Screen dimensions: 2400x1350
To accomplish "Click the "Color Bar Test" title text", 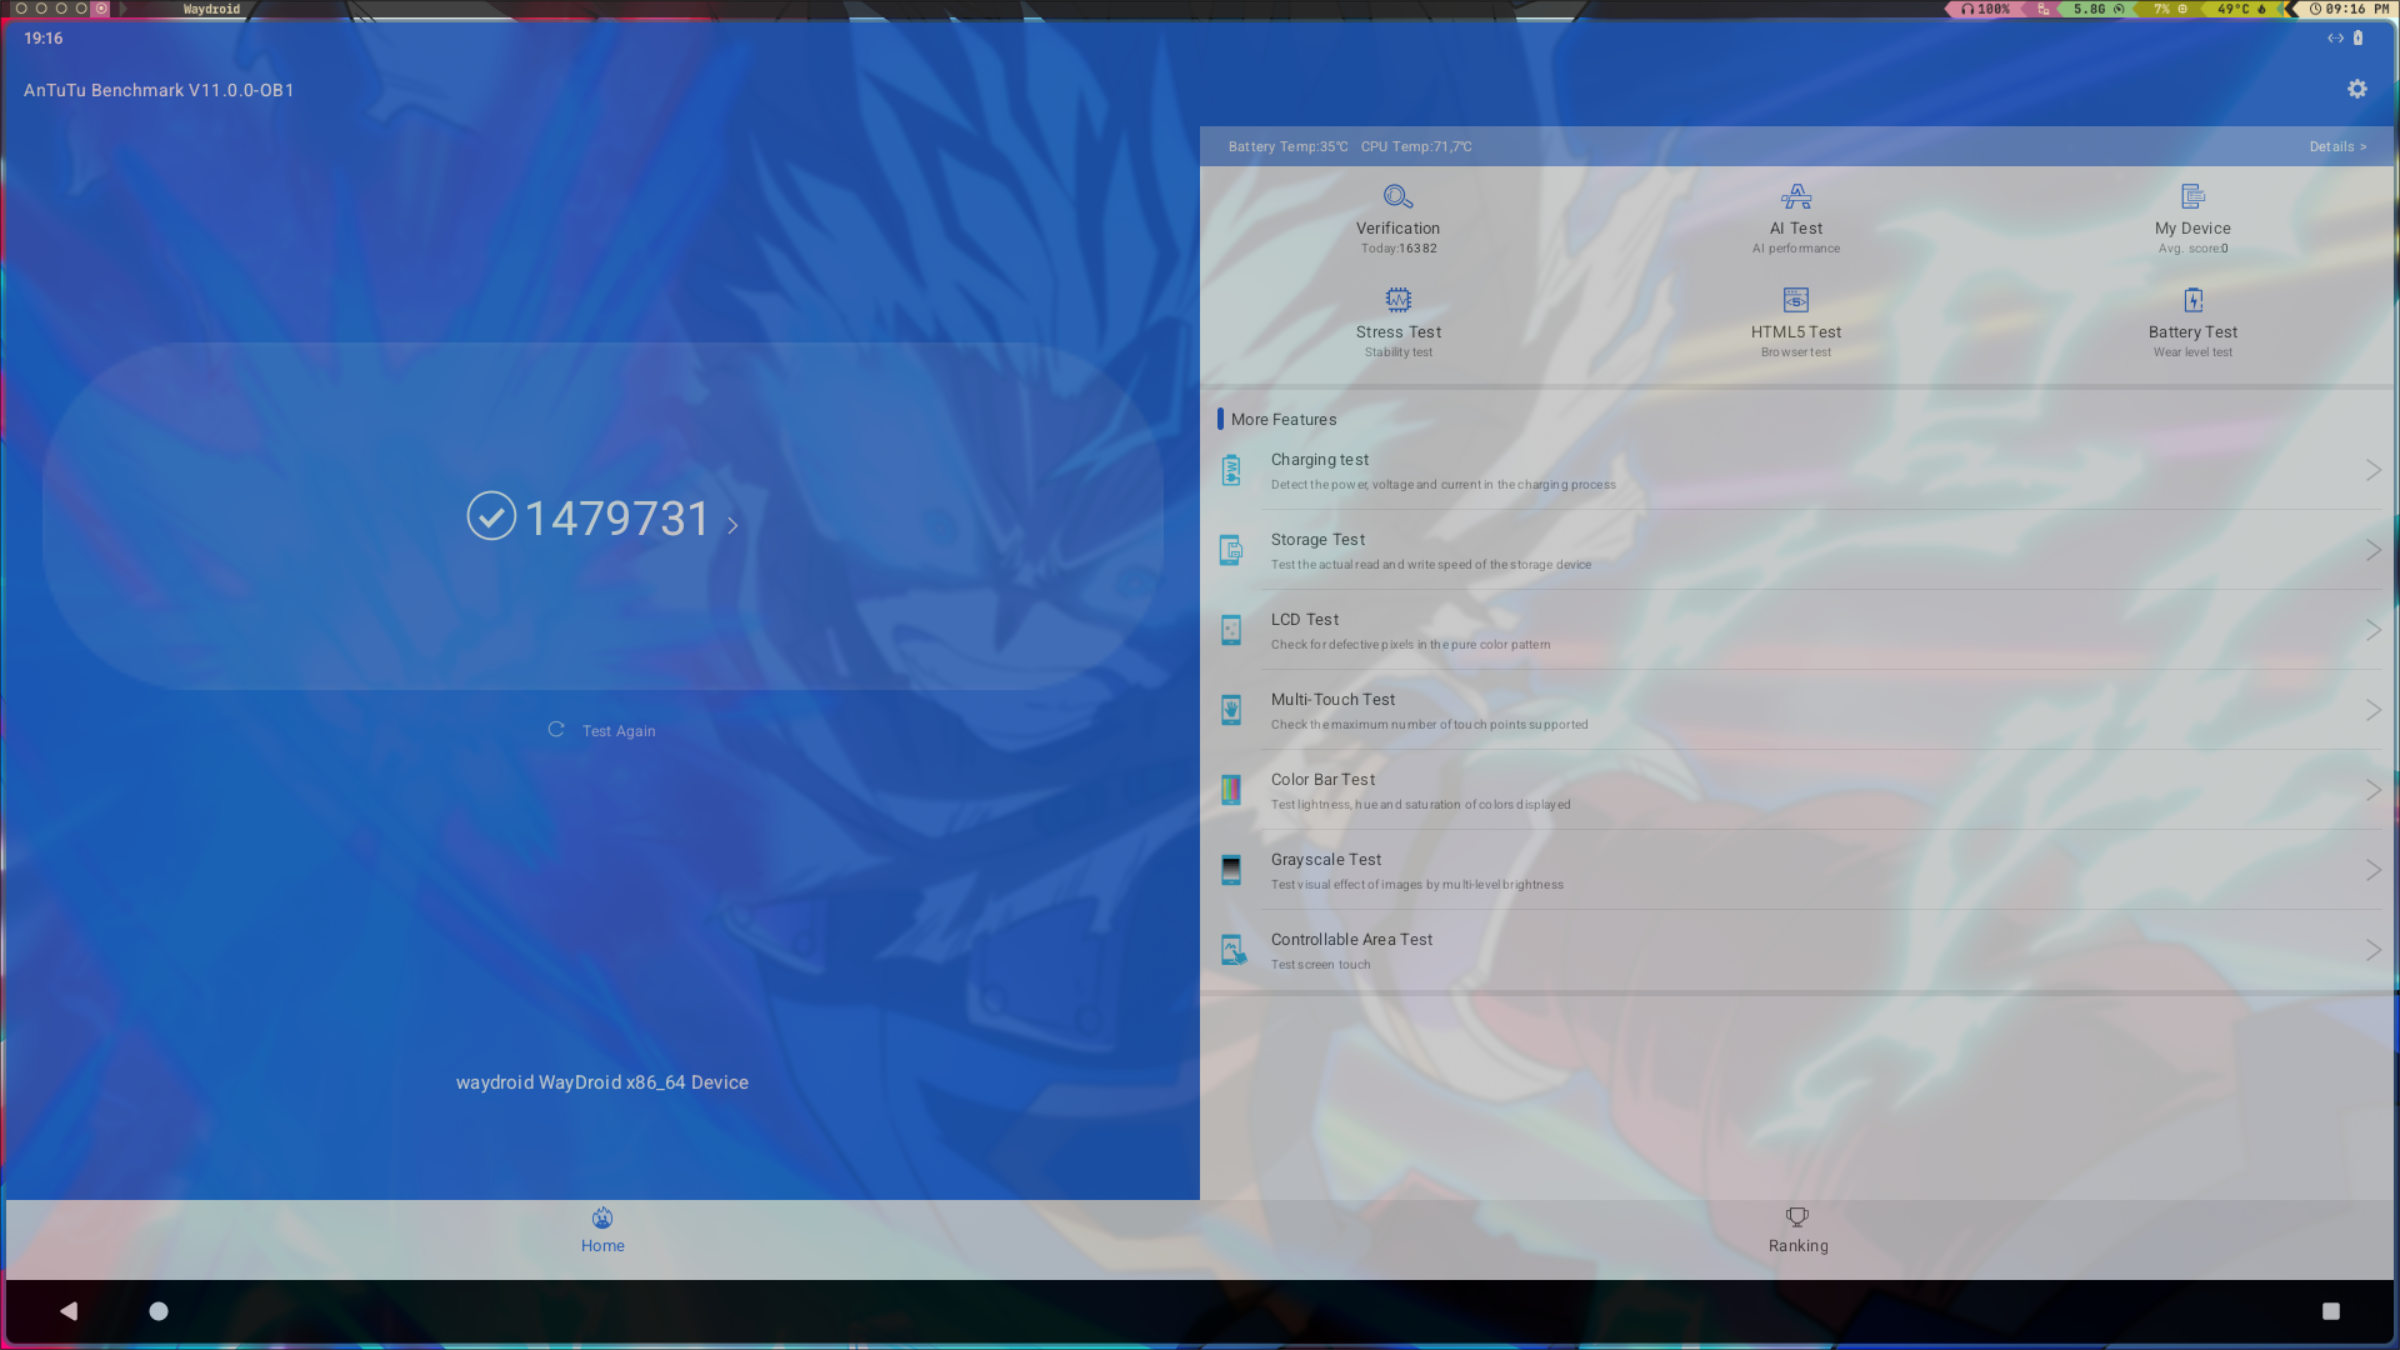I will click(1323, 780).
